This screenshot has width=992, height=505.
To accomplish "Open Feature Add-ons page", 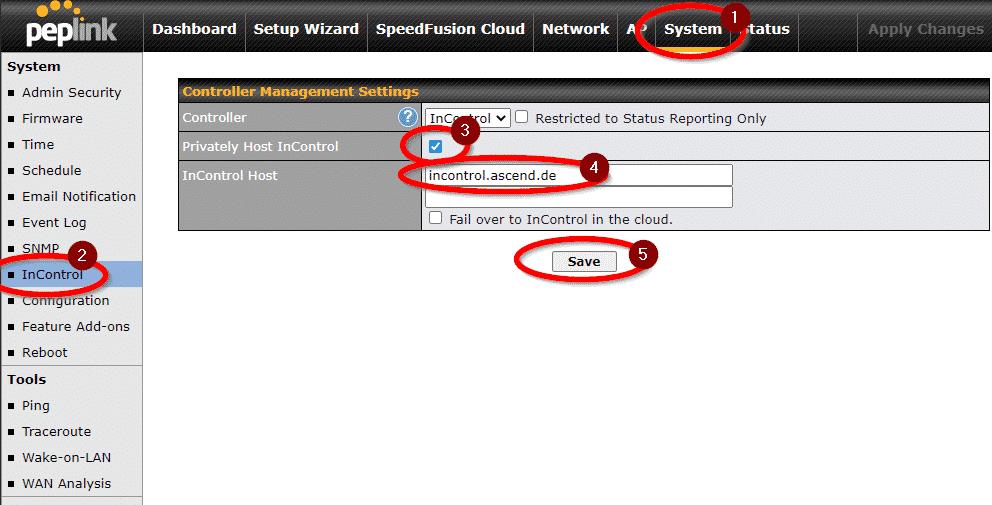I will [76, 327].
